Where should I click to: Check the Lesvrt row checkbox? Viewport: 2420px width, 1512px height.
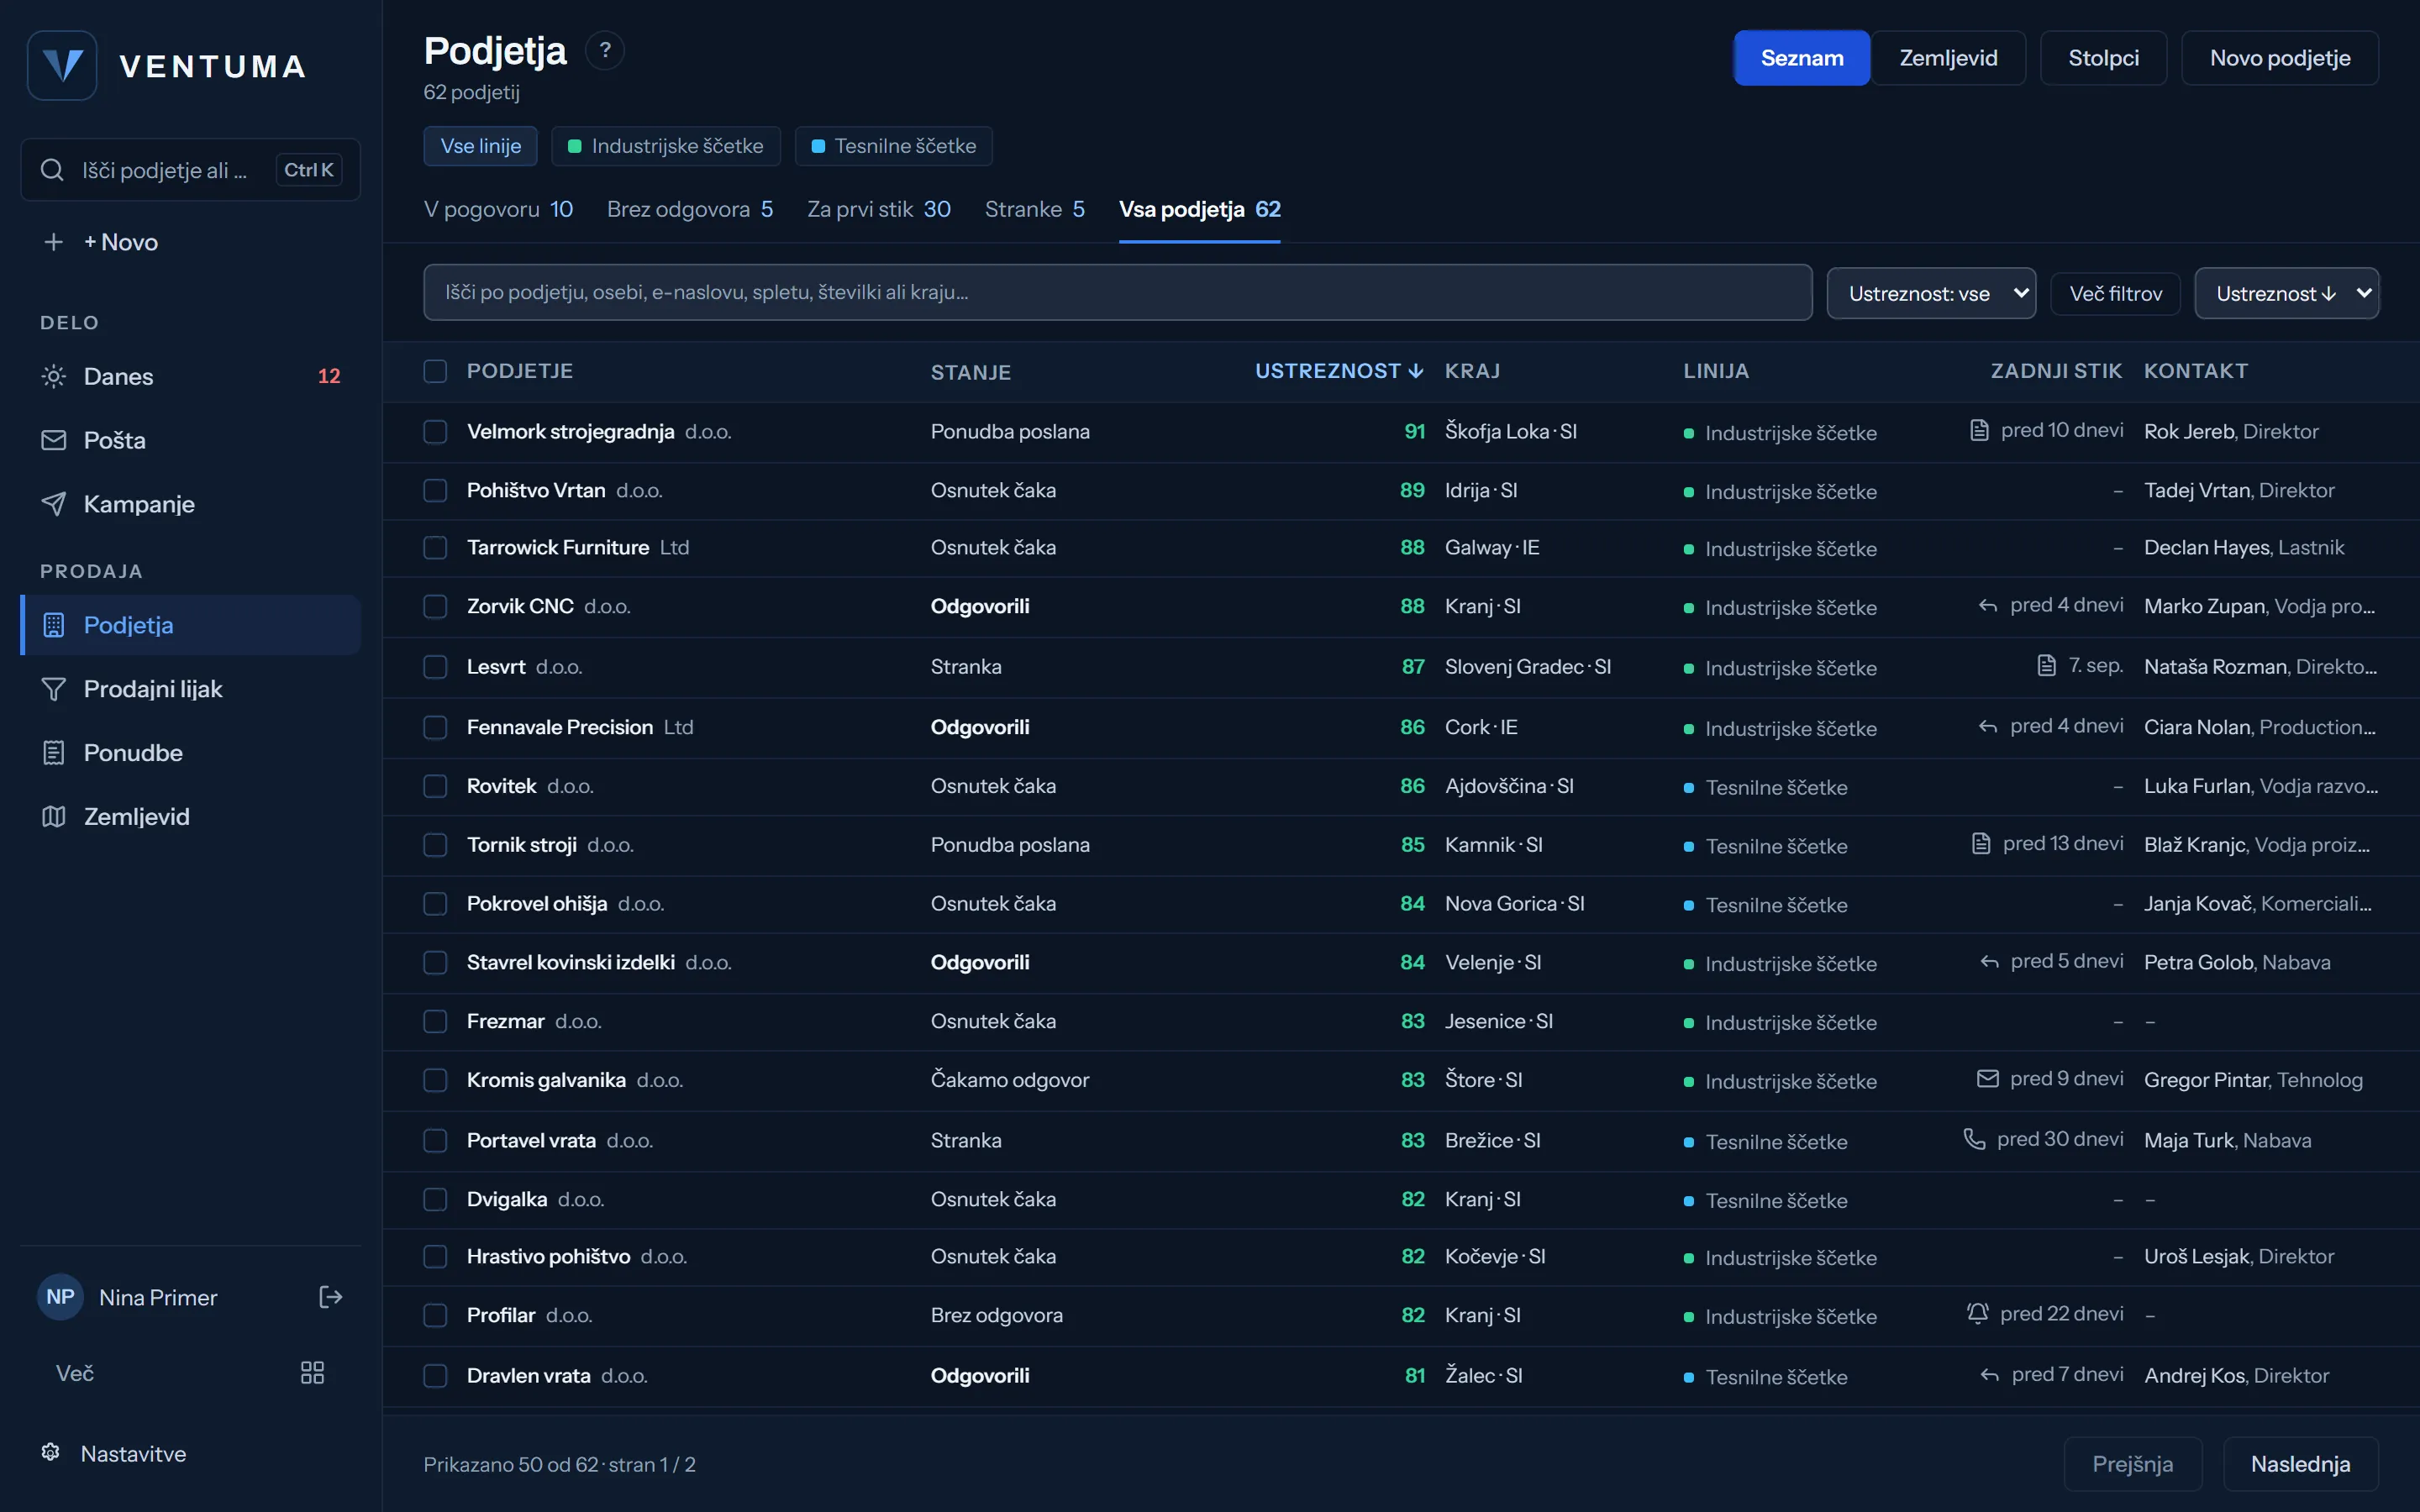coord(435,667)
